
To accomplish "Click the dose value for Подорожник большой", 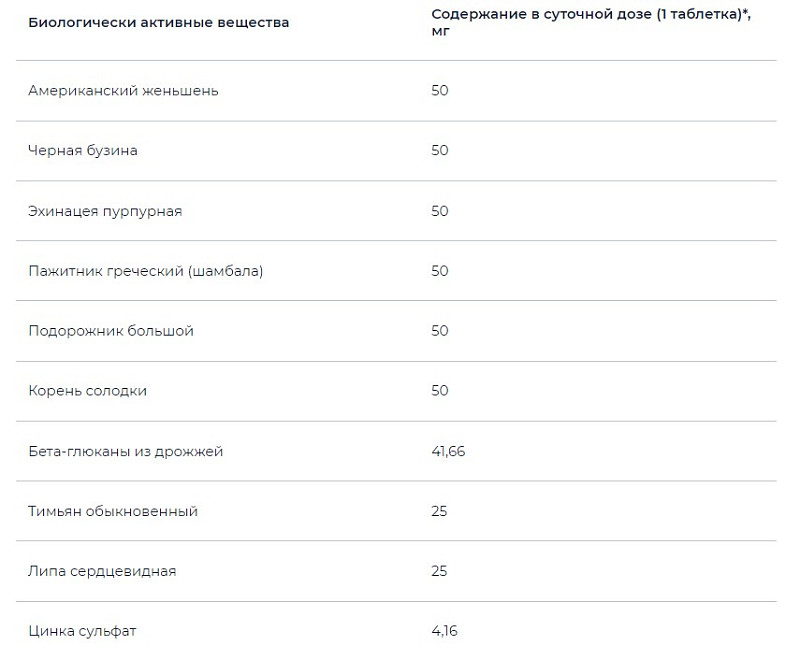I will pyautogui.click(x=440, y=331).
